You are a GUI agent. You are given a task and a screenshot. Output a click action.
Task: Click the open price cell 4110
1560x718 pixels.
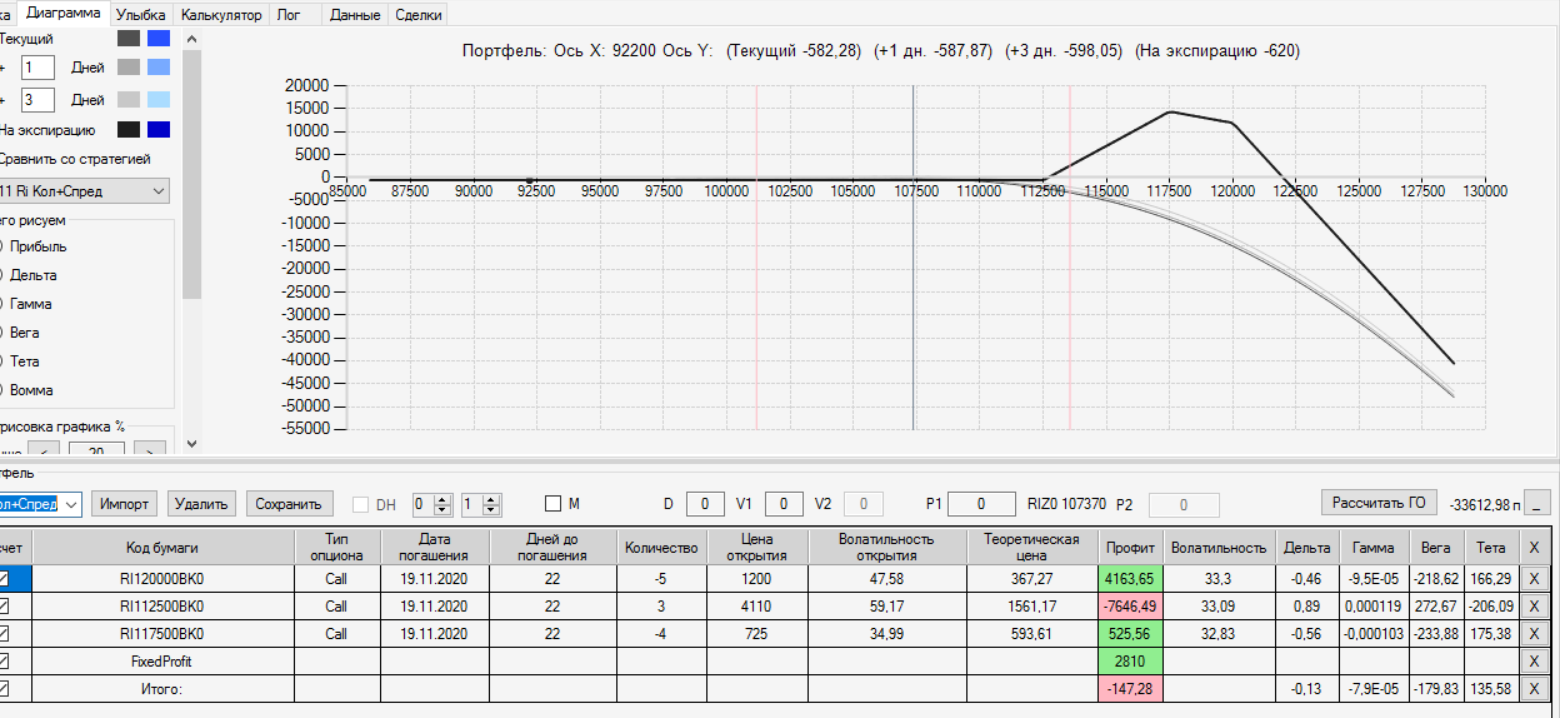[x=756, y=606]
